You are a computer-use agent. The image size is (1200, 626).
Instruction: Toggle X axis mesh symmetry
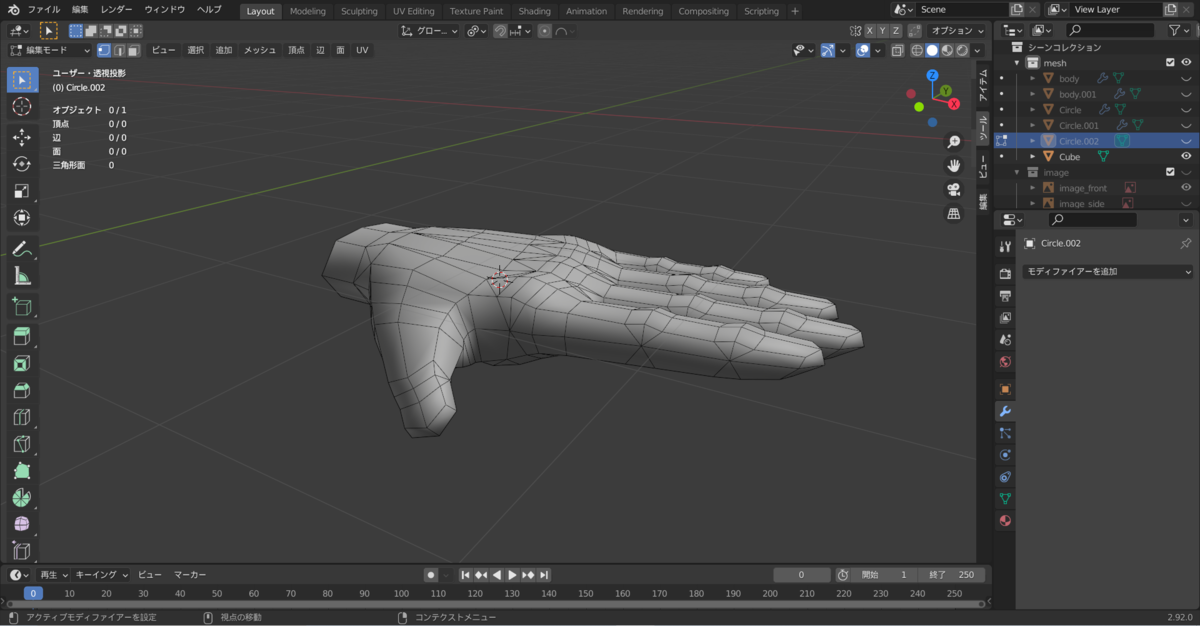point(869,31)
